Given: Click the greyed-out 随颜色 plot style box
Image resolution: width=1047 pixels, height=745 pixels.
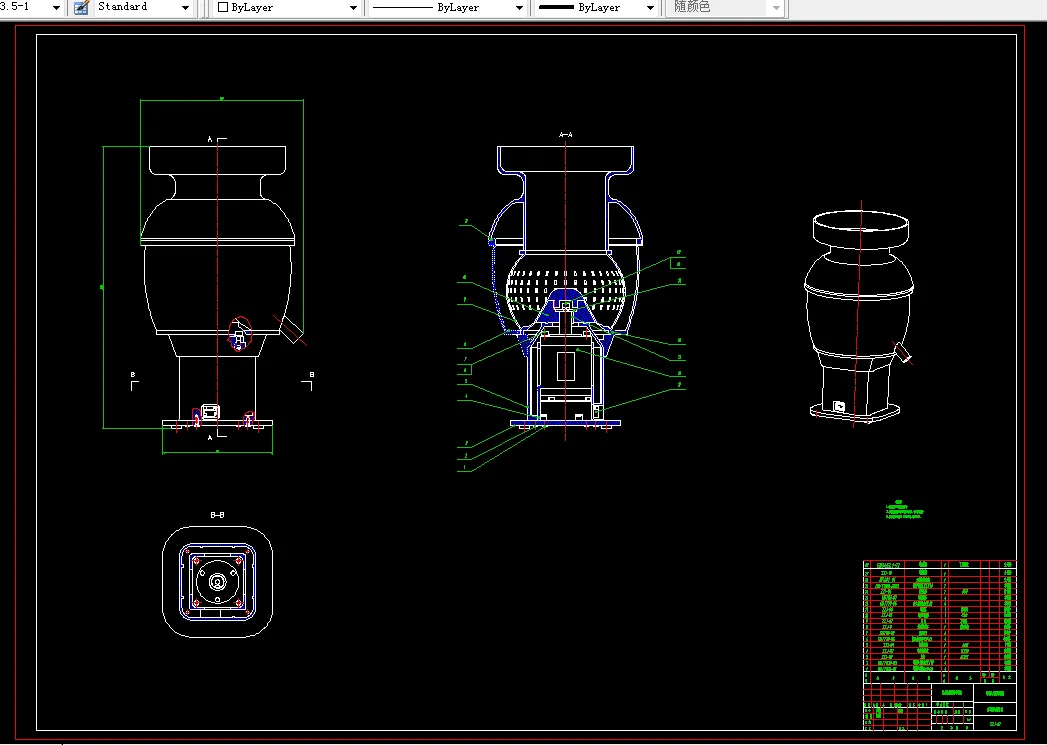Looking at the screenshot, I should pos(725,7).
